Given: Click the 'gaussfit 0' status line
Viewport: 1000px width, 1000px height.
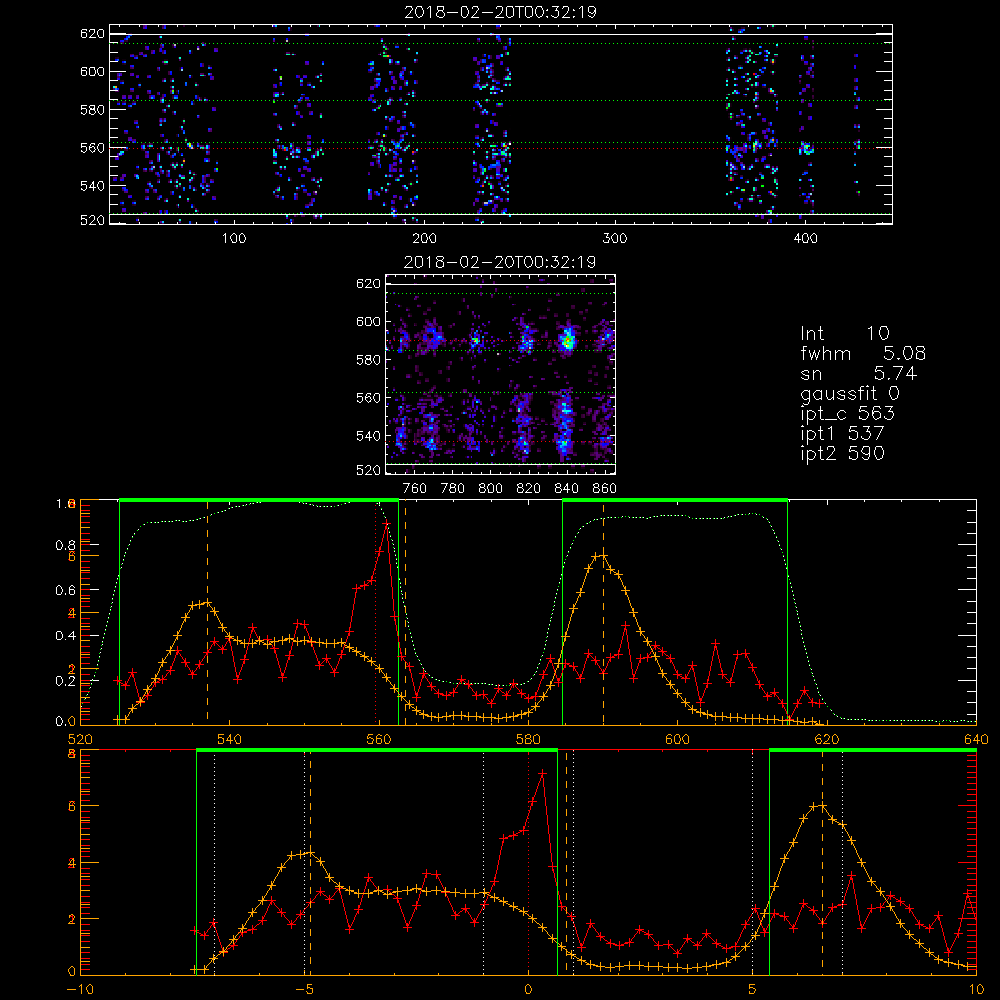Looking at the screenshot, I should click(x=850, y=393).
